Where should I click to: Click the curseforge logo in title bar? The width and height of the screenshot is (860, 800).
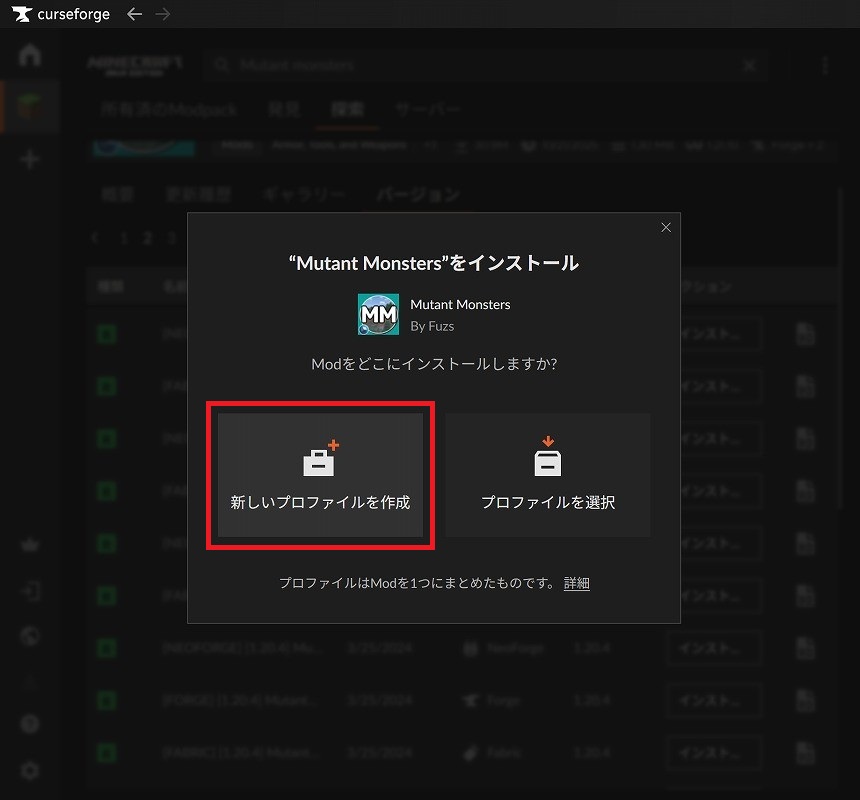(x=62, y=14)
